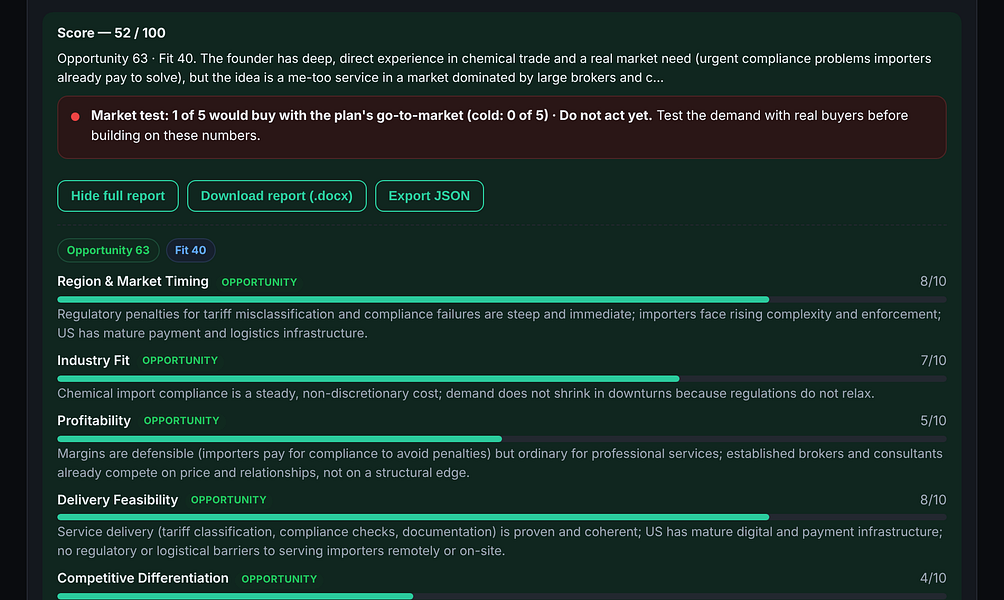1004x600 pixels.
Task: Click the OPPORTUNITY tag beside Competitive Differentiation
Action: click(279, 579)
